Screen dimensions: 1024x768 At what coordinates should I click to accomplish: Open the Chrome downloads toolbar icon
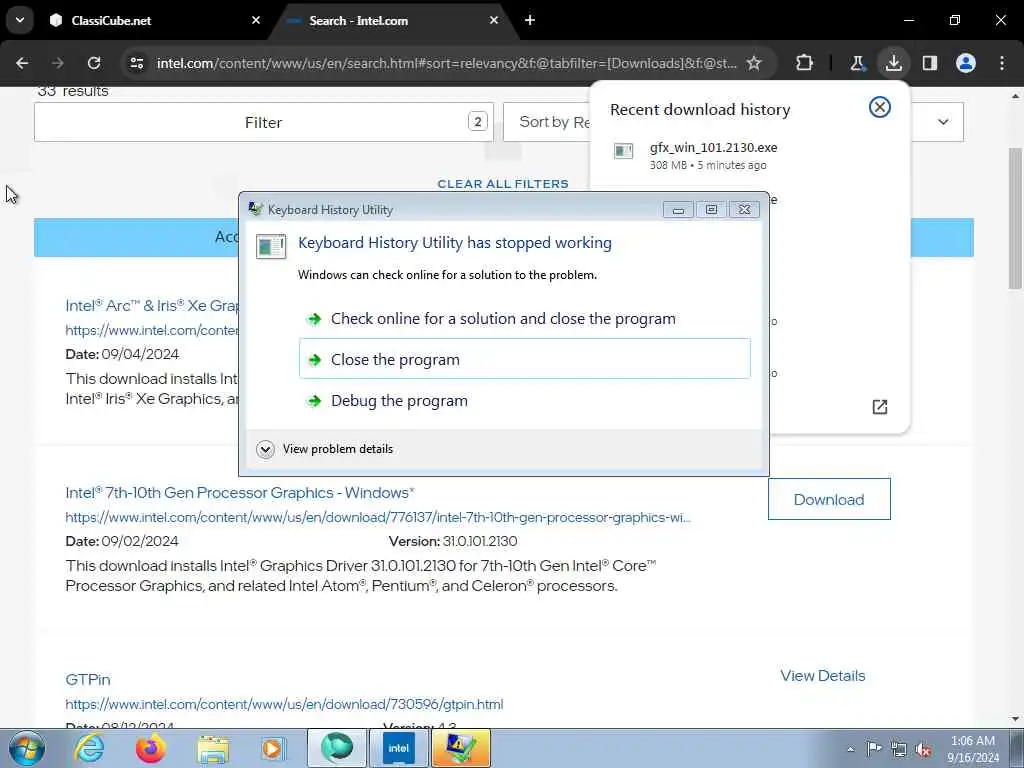point(893,63)
